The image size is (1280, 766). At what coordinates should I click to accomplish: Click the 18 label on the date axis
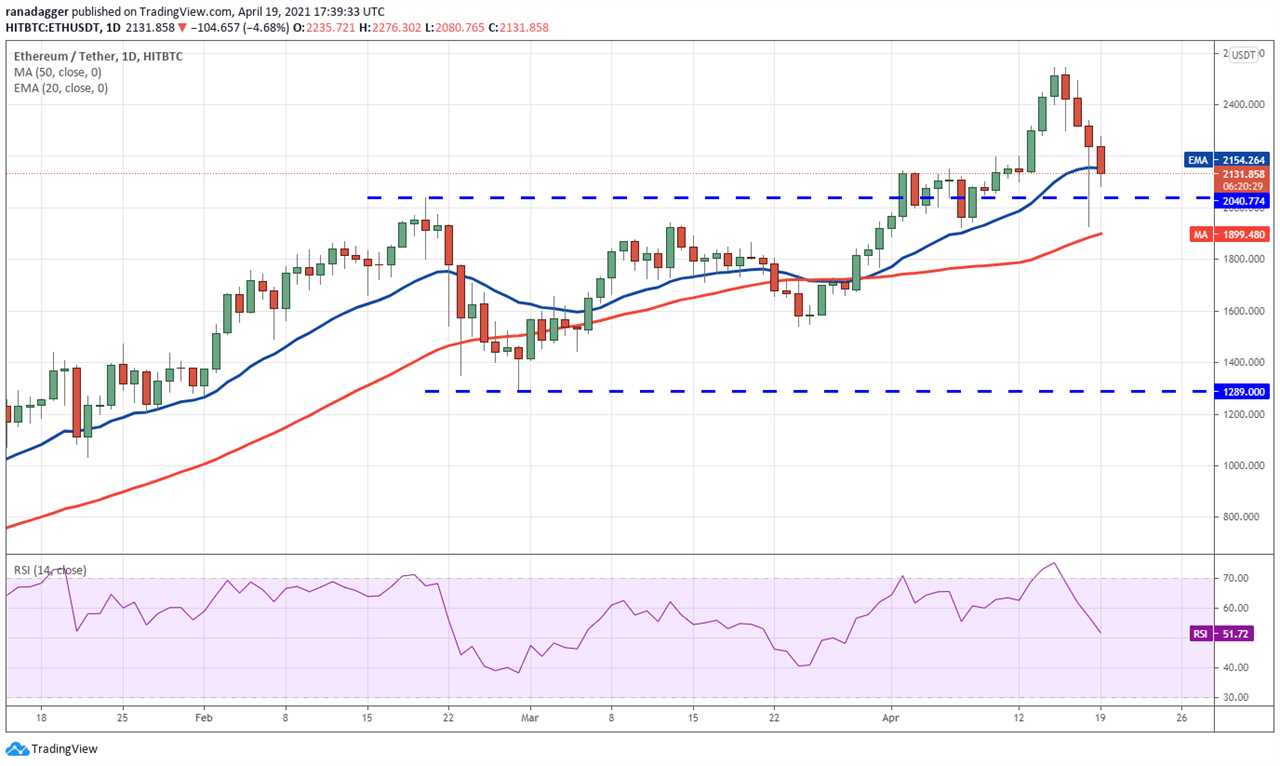pos(39,717)
